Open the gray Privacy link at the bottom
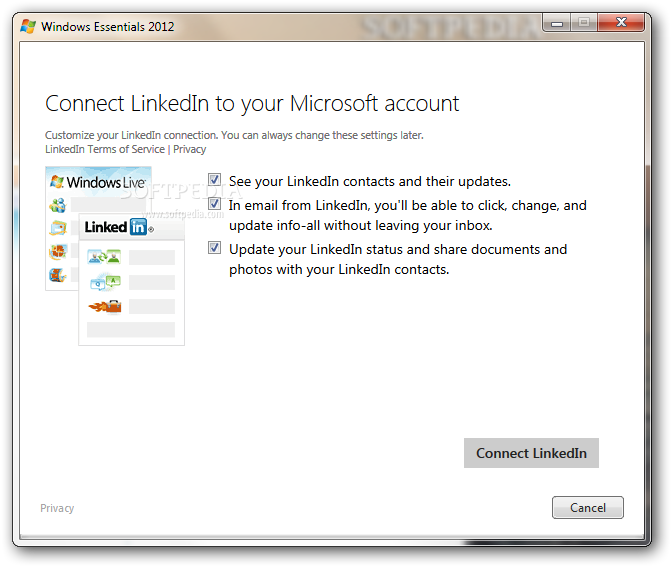 point(57,508)
